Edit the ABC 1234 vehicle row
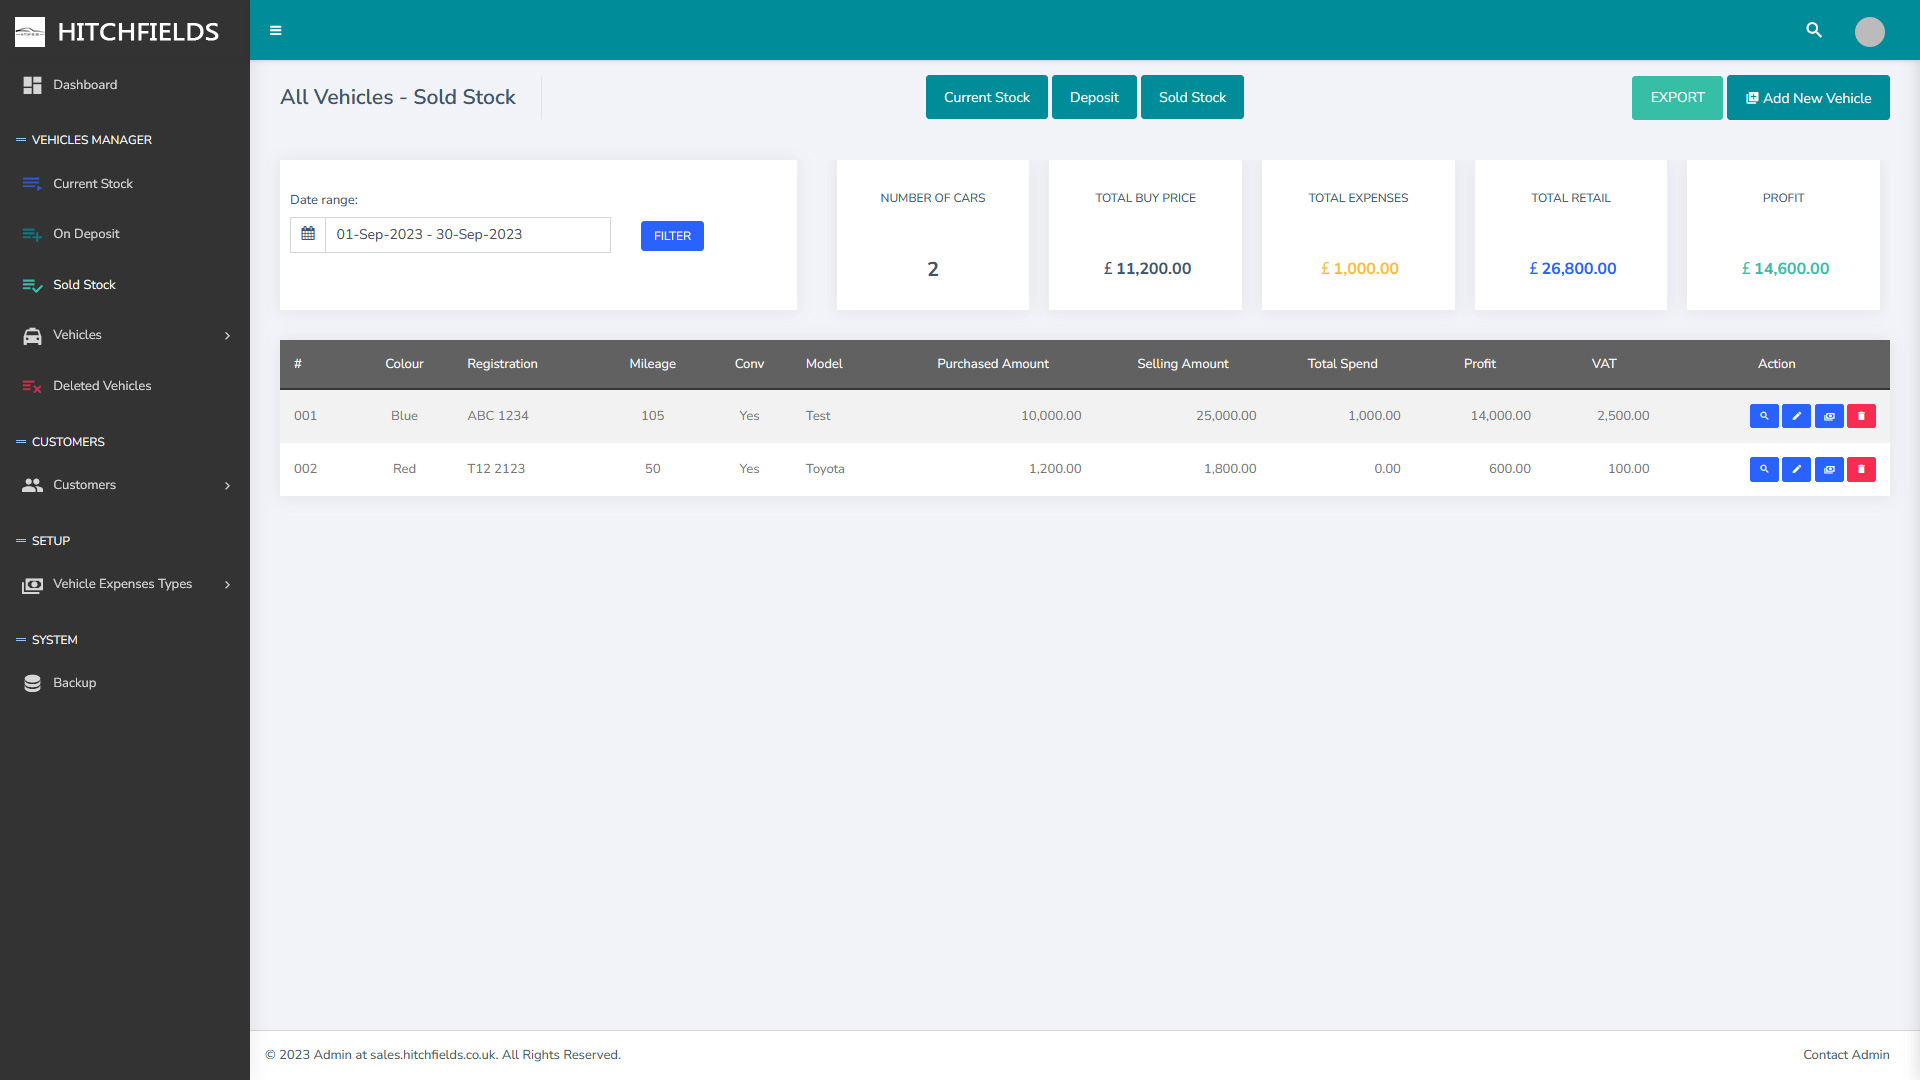 (x=1796, y=416)
